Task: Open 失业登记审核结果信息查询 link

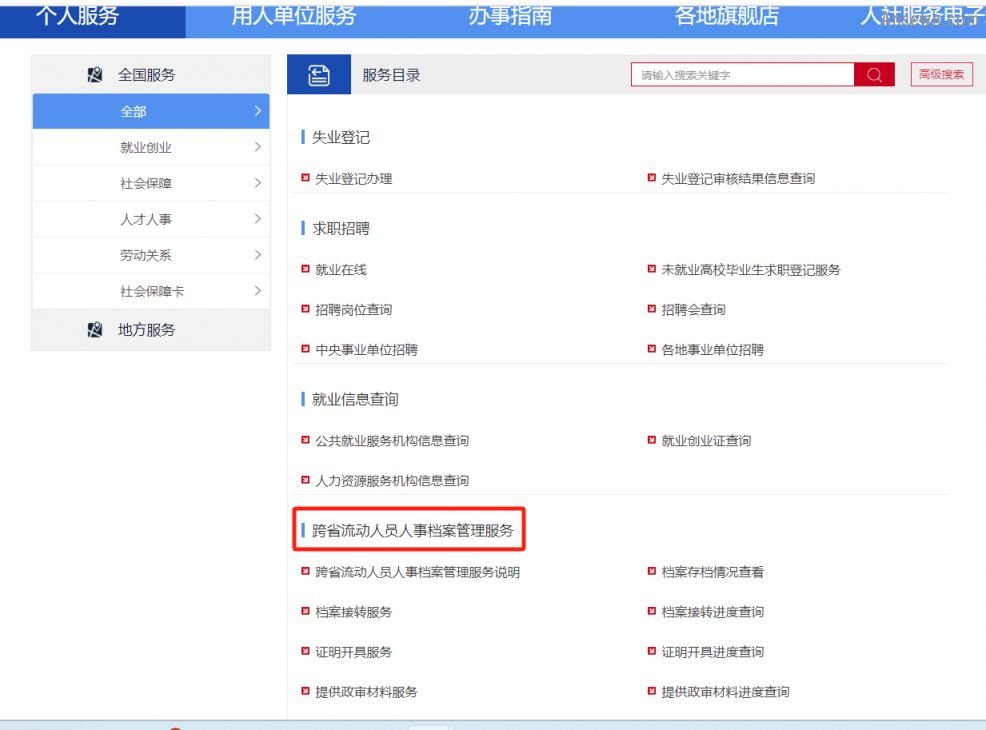Action: pyautogui.click(x=738, y=179)
